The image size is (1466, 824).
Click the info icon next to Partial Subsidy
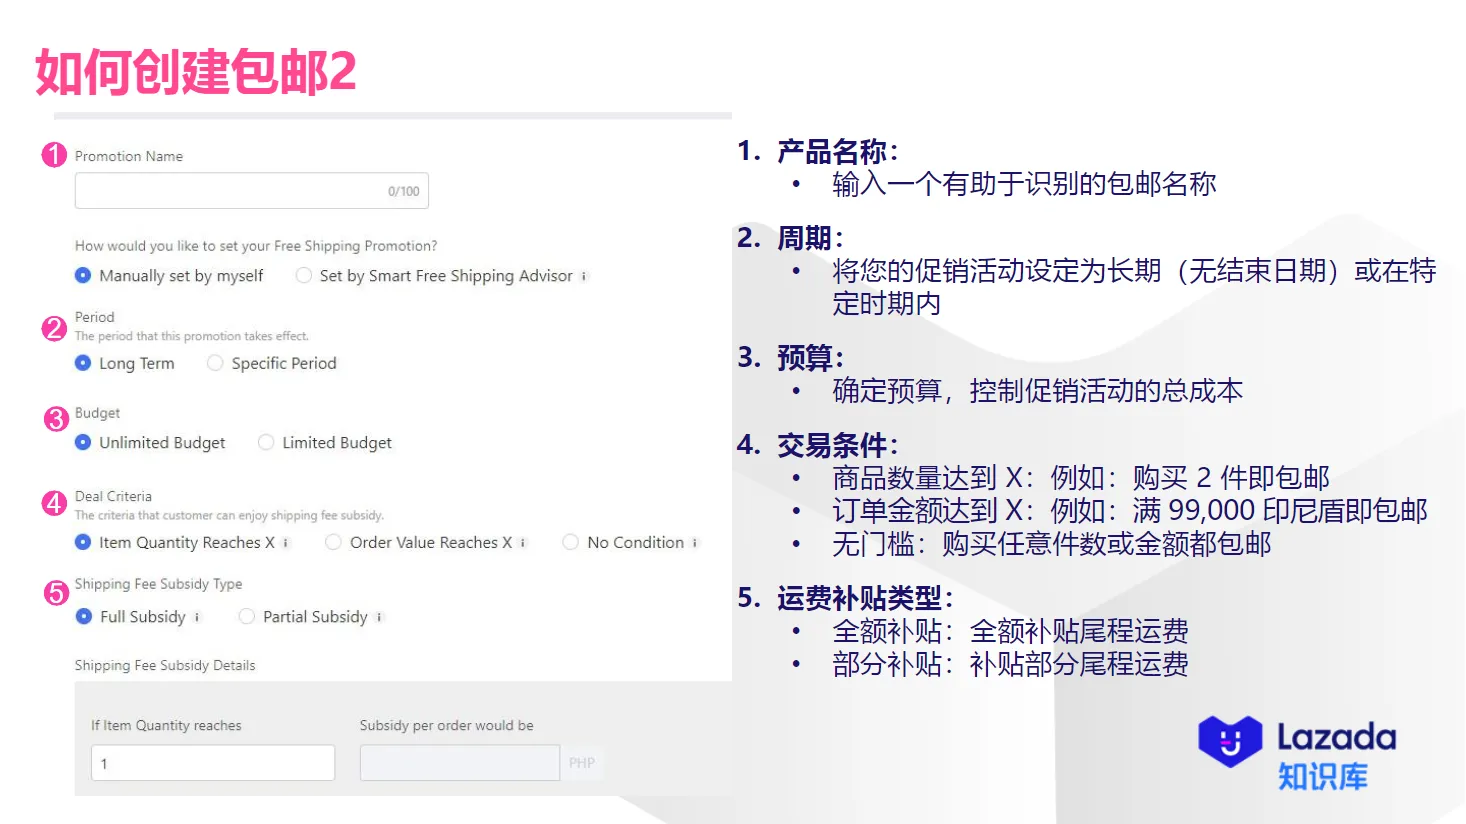coord(380,617)
